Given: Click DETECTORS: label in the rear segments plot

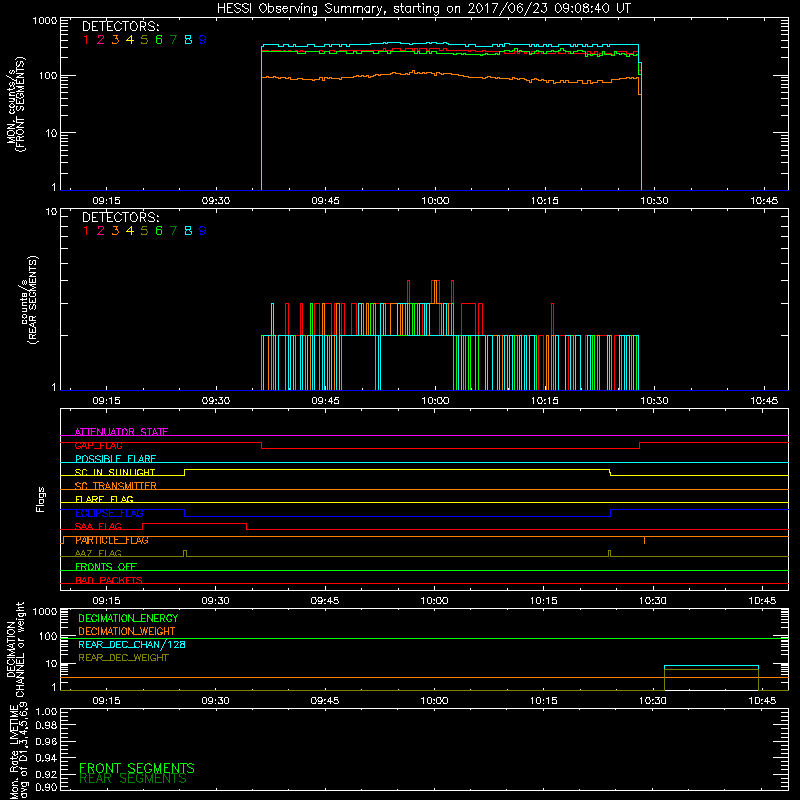Looking at the screenshot, I should tap(120, 218).
